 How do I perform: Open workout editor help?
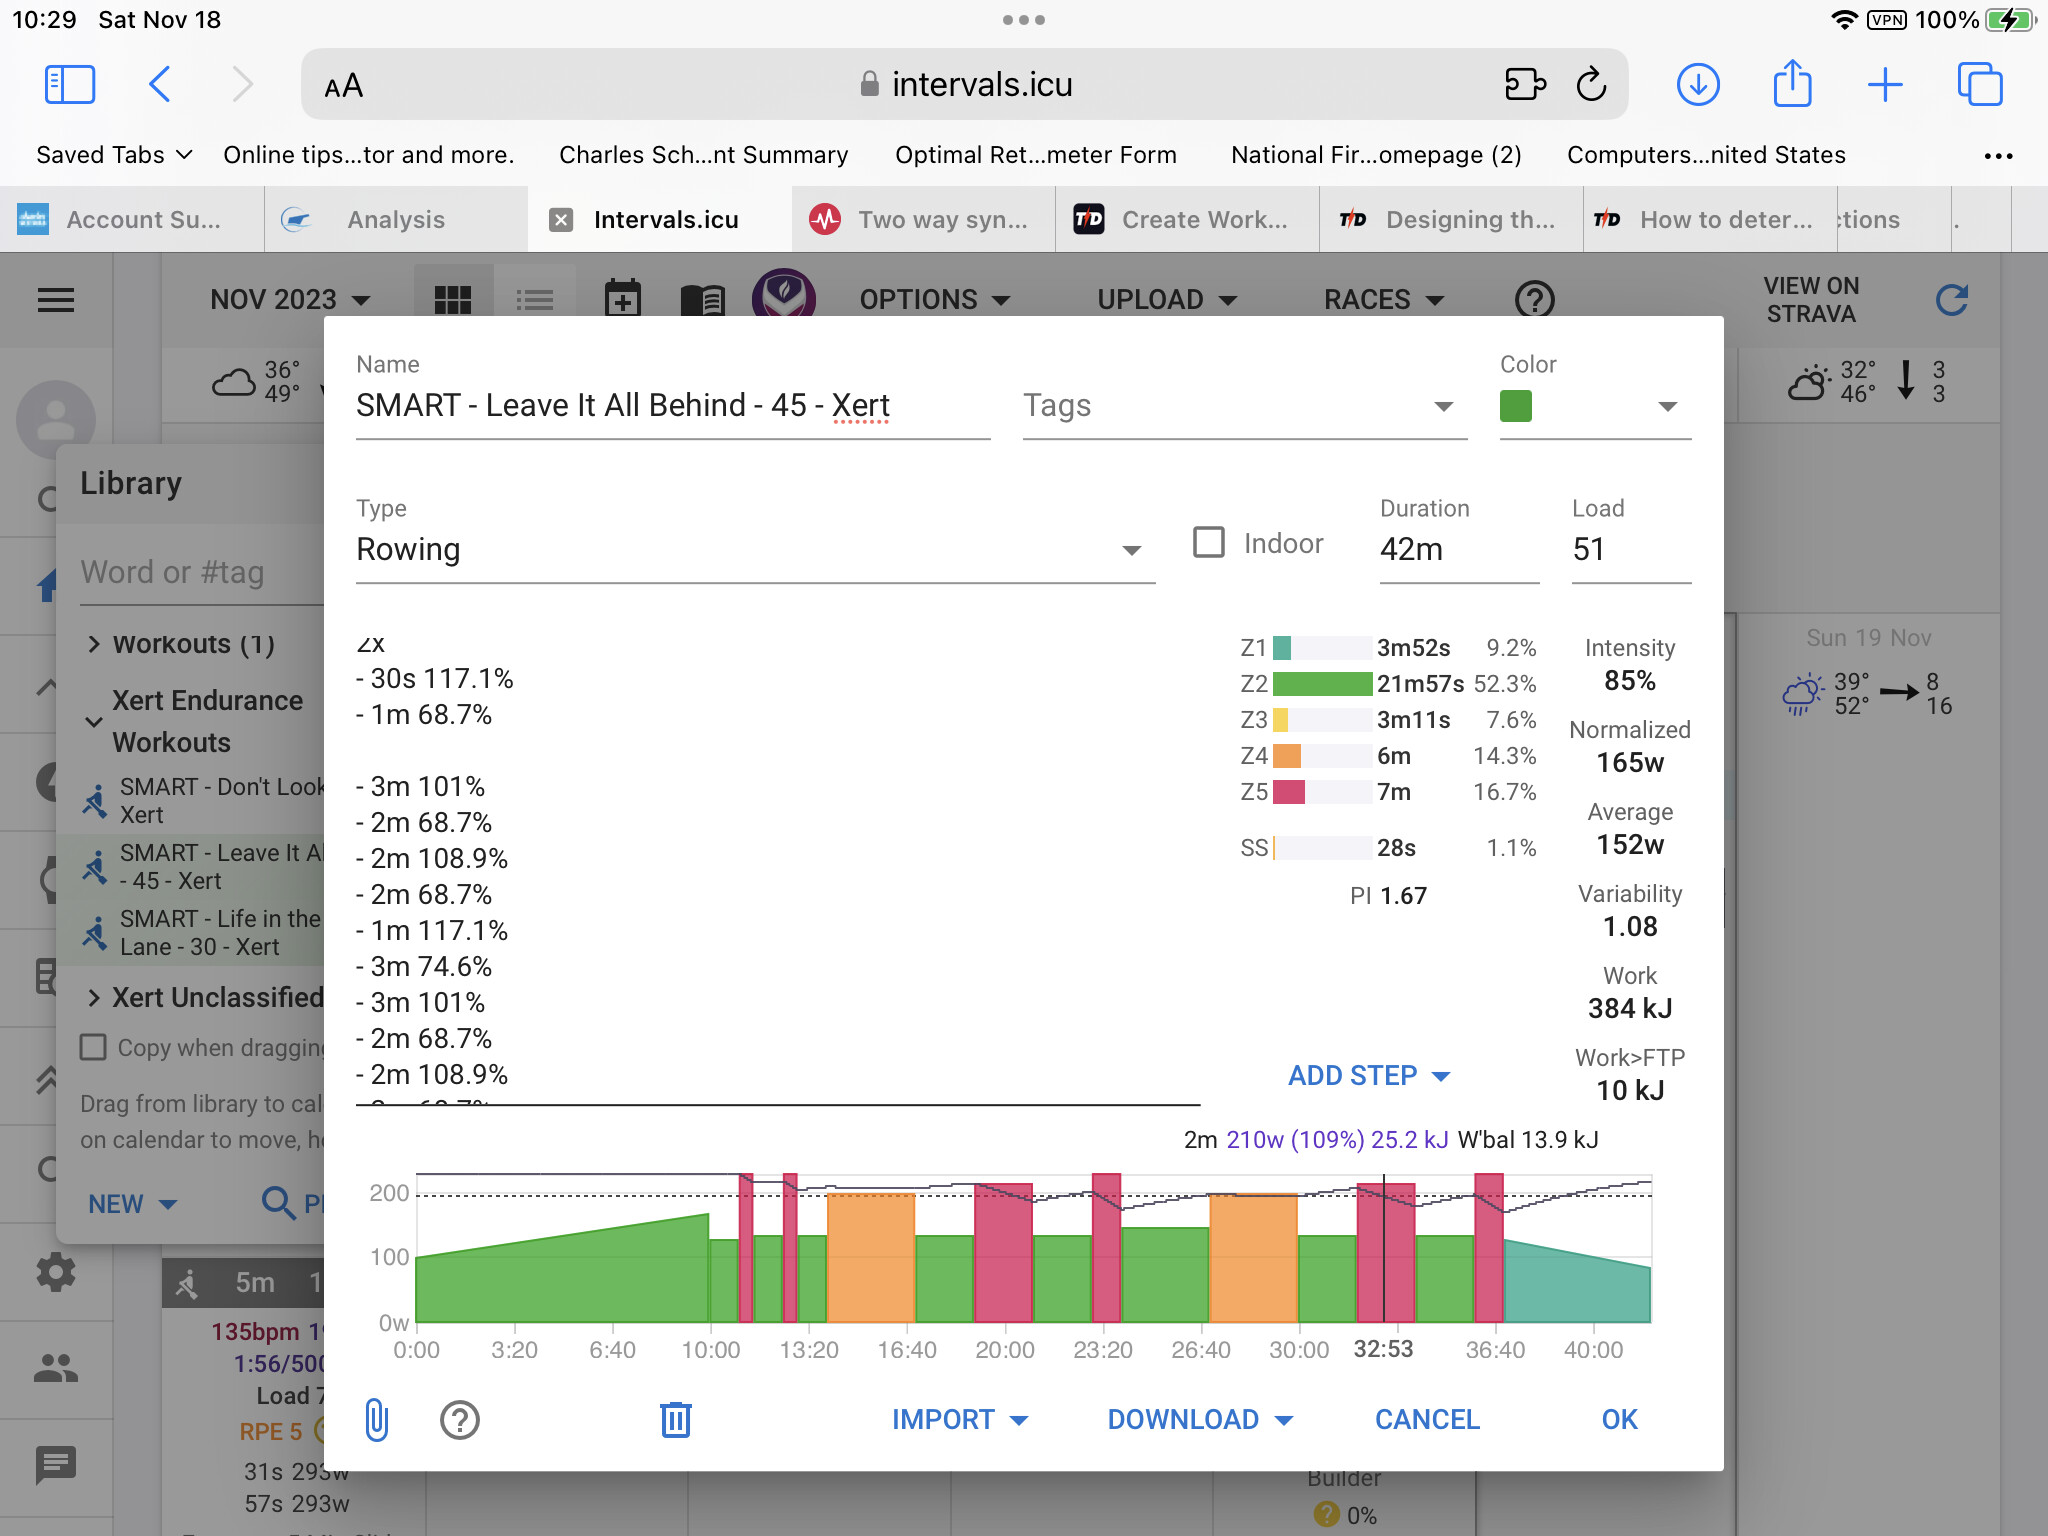(460, 1420)
